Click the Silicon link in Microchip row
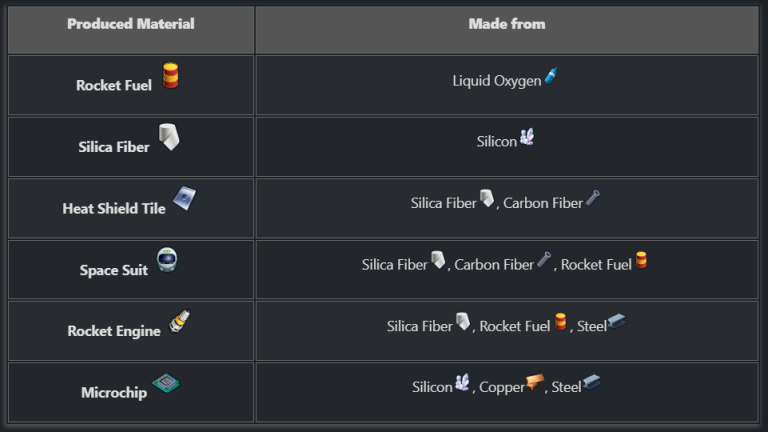Image resolution: width=768 pixels, height=432 pixels. click(x=432, y=387)
